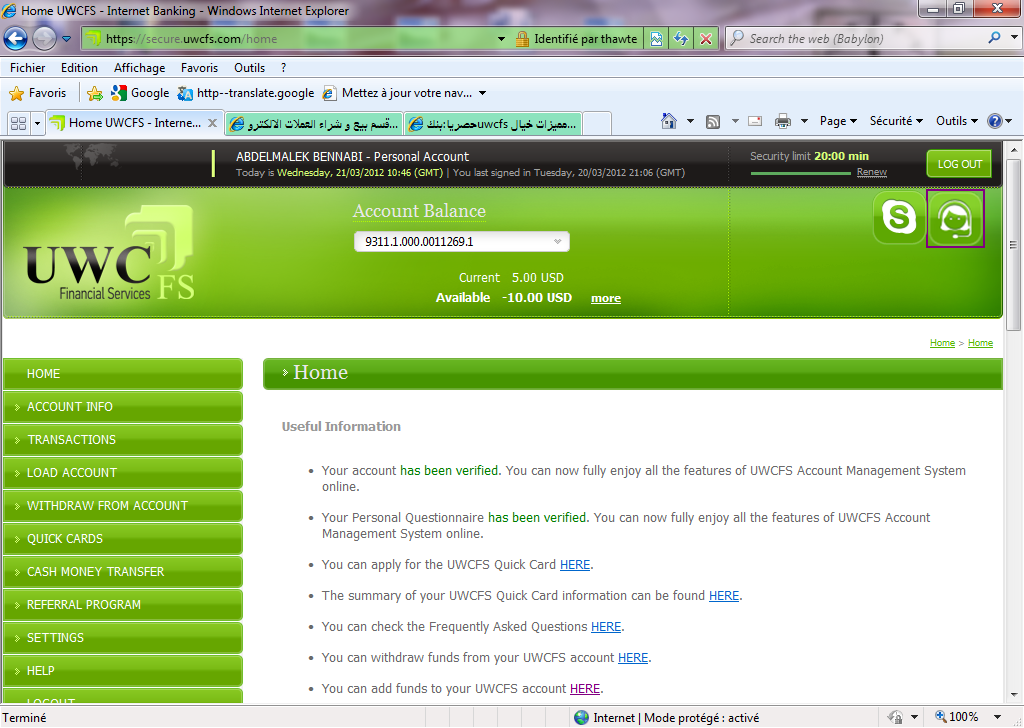
Task: Open the Favoris menu in menu bar
Action: [199, 68]
